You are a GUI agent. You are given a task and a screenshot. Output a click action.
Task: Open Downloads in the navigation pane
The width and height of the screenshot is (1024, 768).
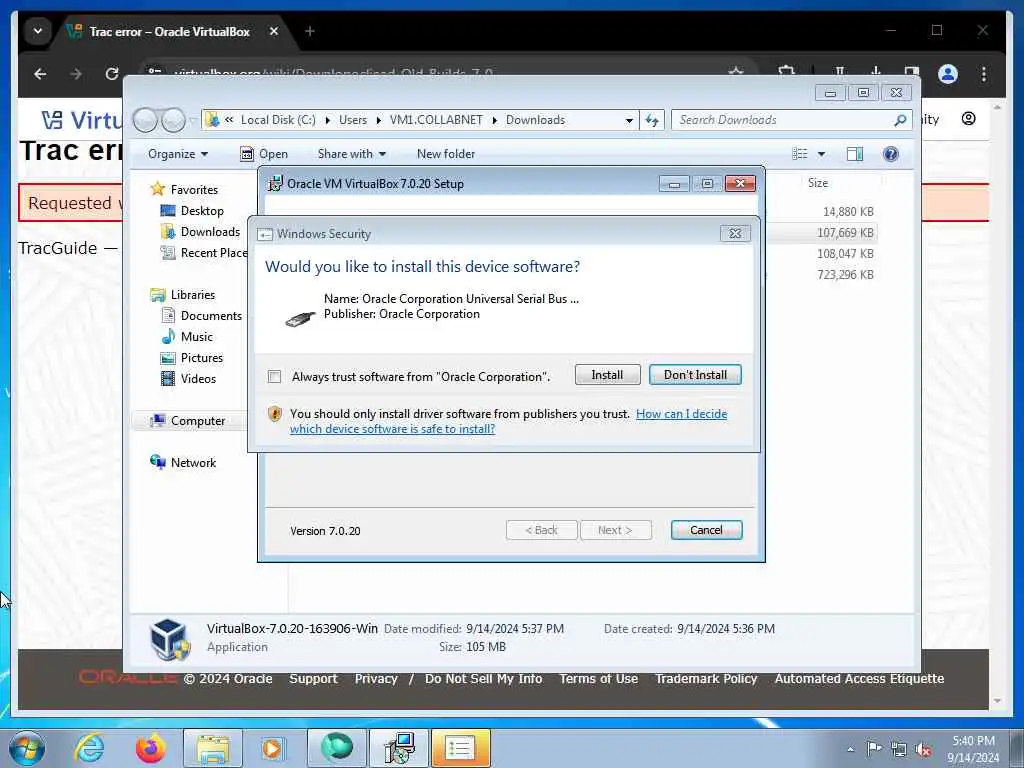(x=210, y=232)
